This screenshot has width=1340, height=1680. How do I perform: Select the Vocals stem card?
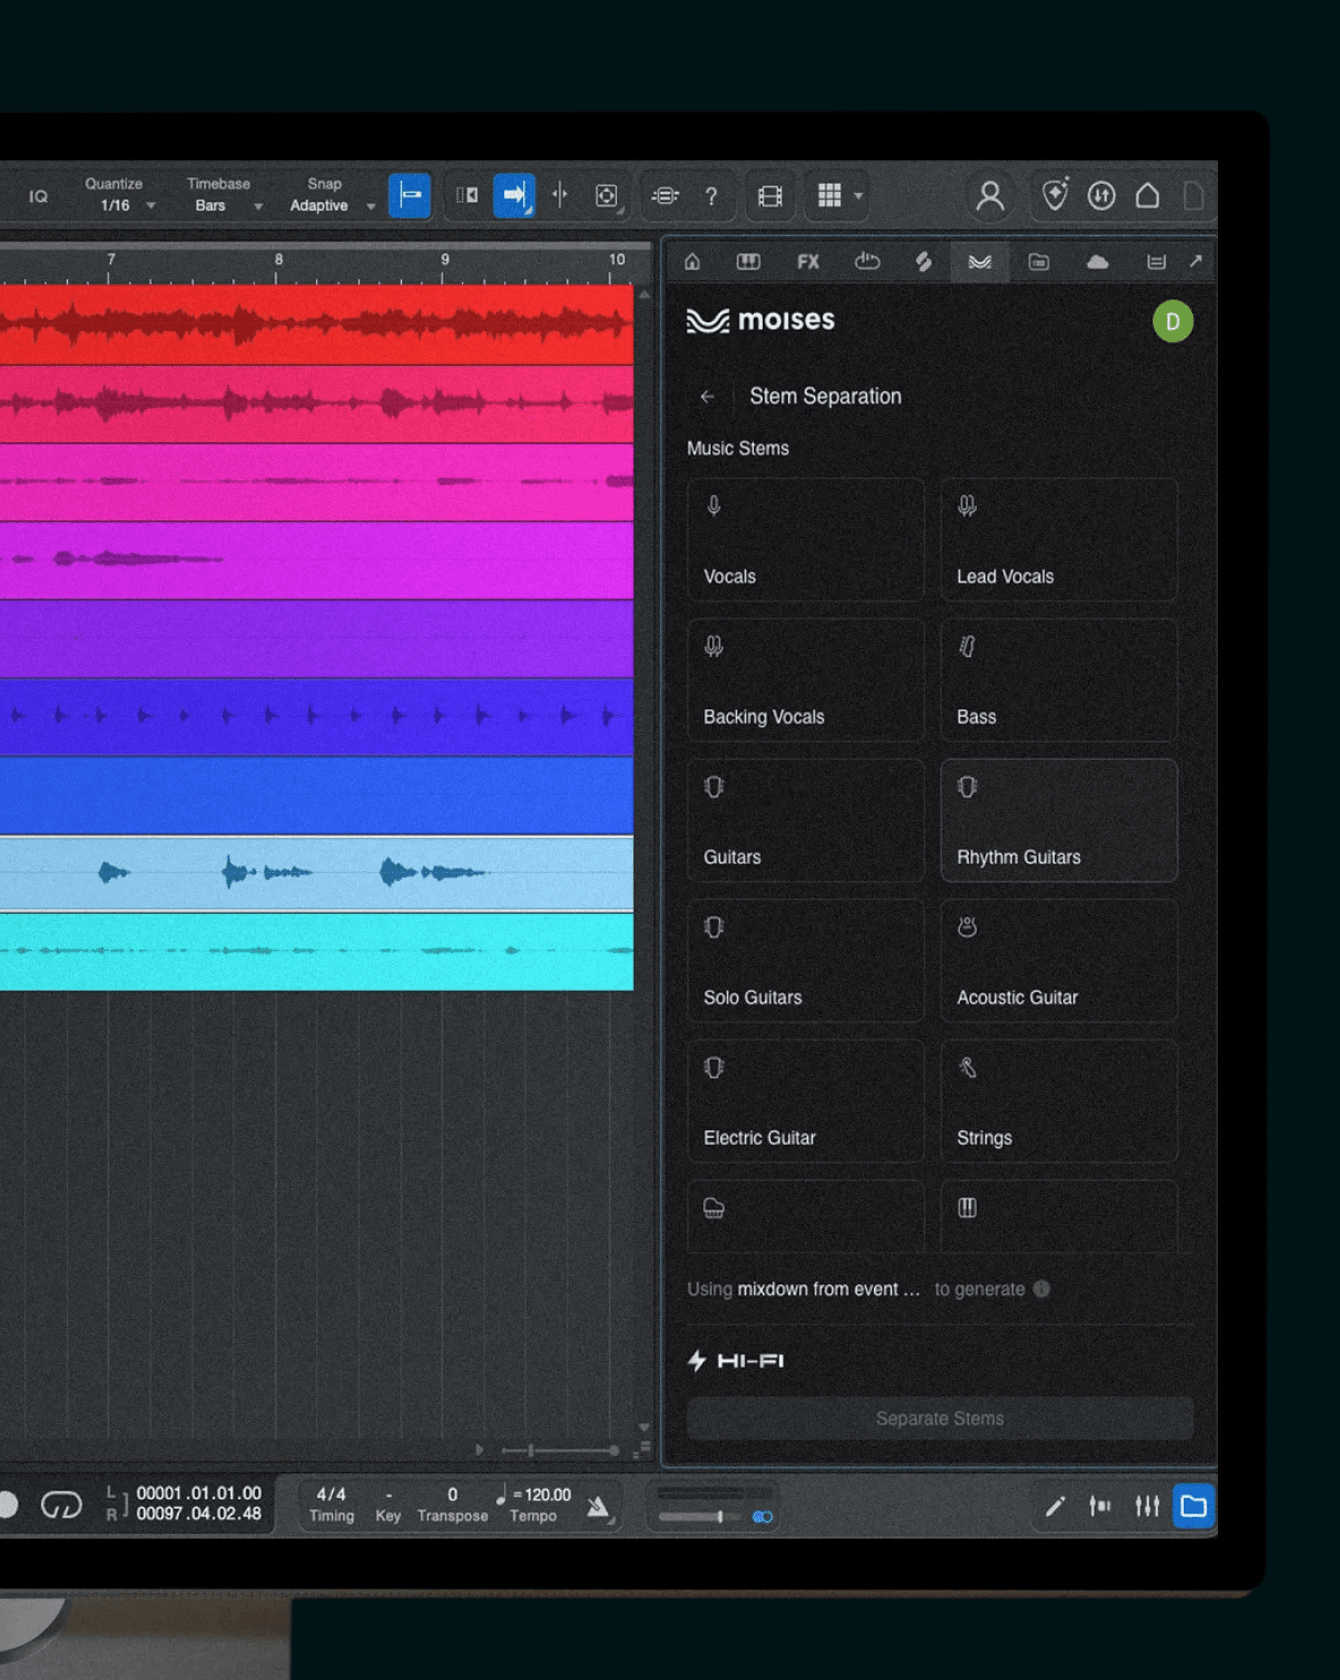(805, 540)
